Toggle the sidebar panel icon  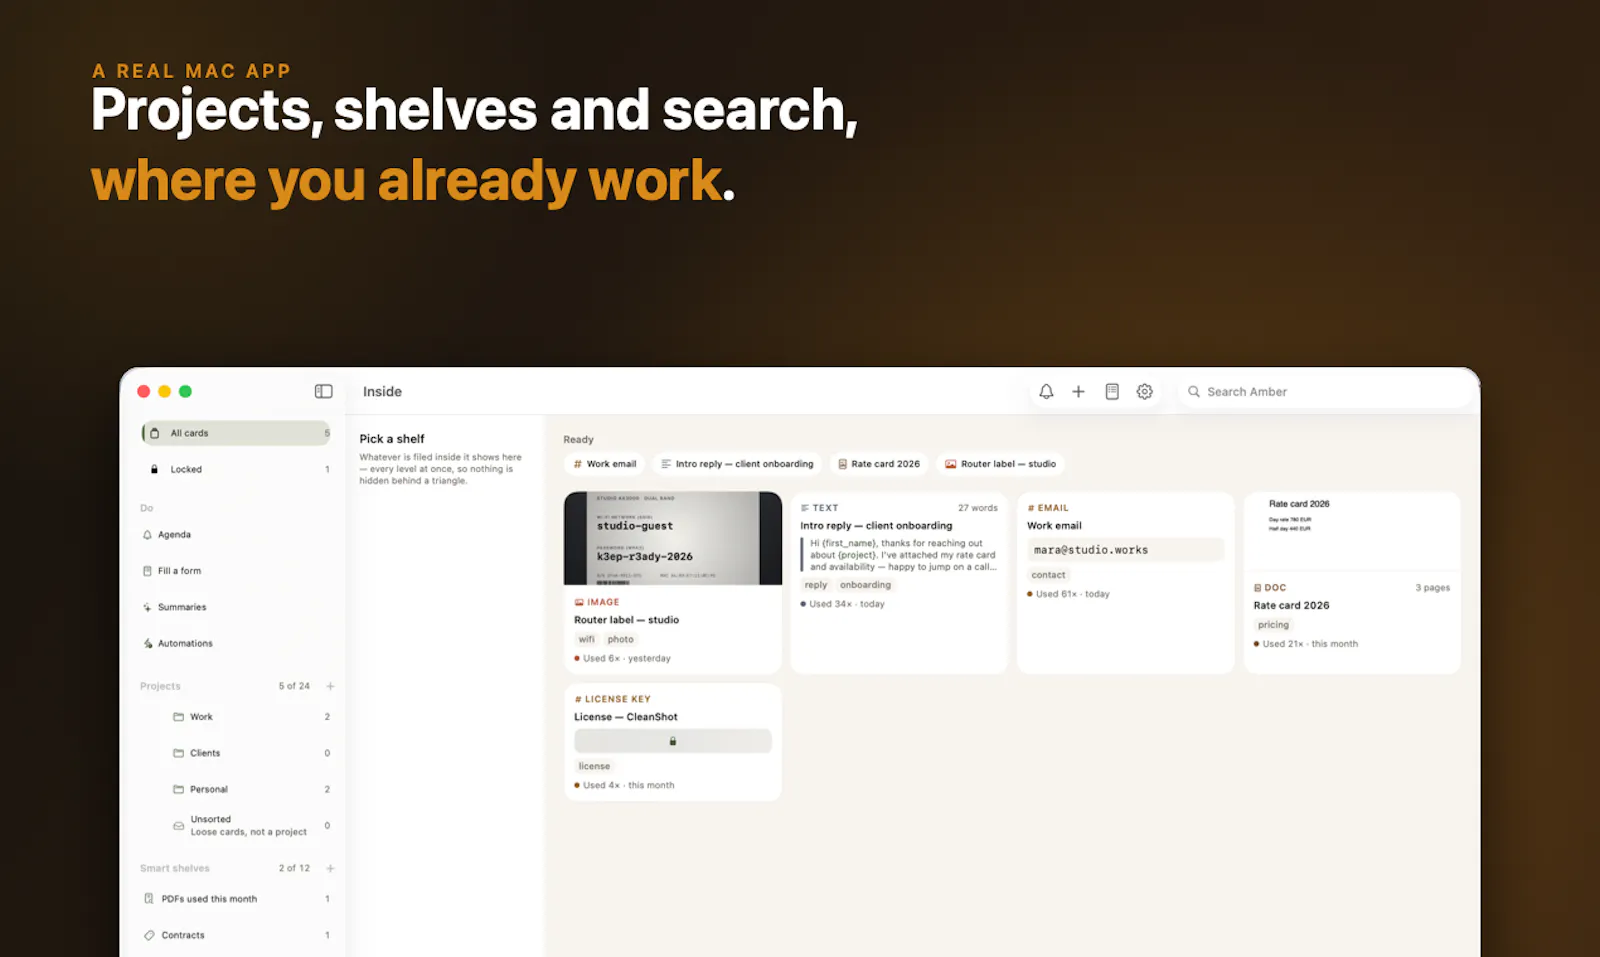(323, 392)
